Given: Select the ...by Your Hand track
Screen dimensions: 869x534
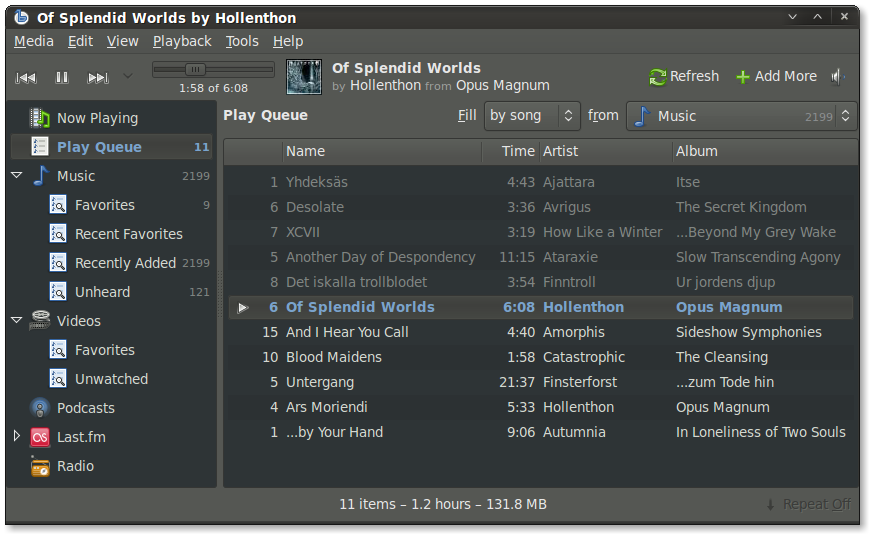Looking at the screenshot, I should pyautogui.click(x=540, y=432).
